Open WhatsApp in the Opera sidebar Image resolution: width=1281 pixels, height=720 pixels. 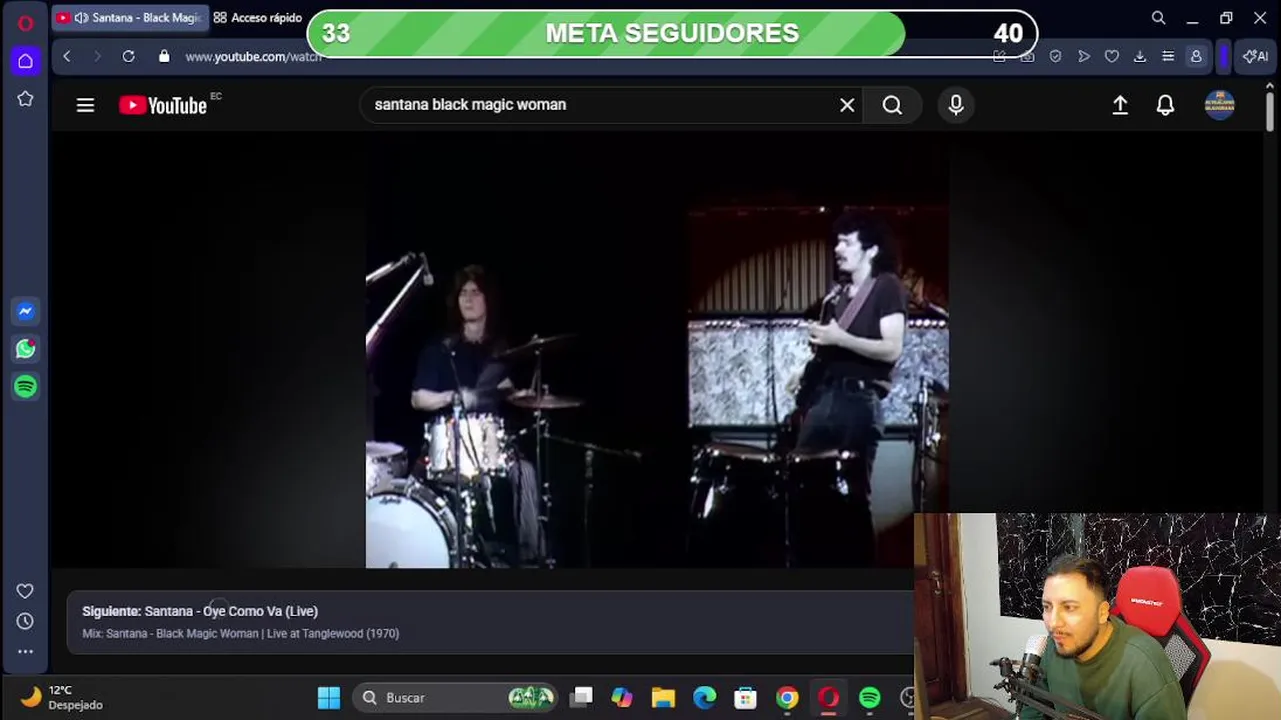tap(25, 348)
